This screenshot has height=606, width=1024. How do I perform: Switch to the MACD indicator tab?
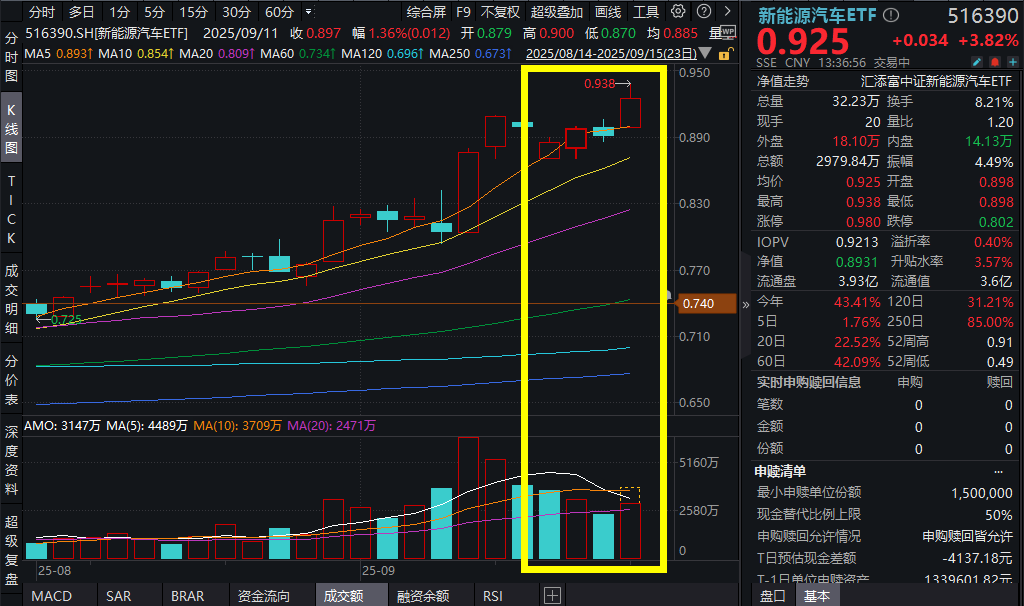click(x=52, y=595)
